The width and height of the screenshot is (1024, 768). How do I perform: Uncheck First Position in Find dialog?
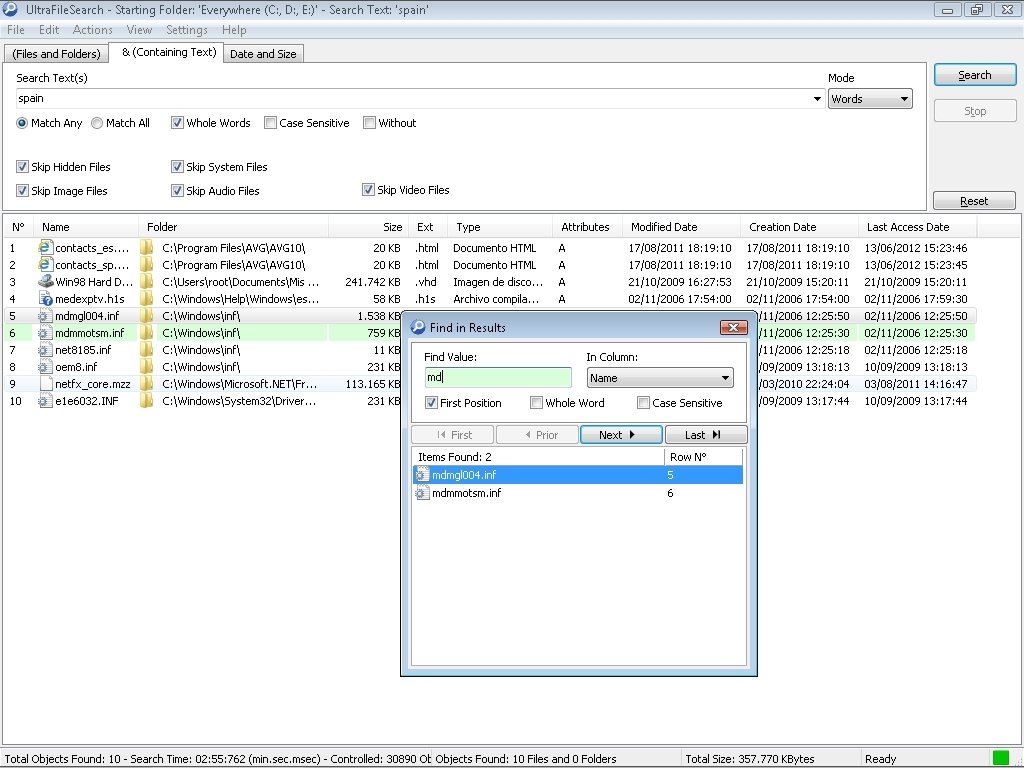431,403
